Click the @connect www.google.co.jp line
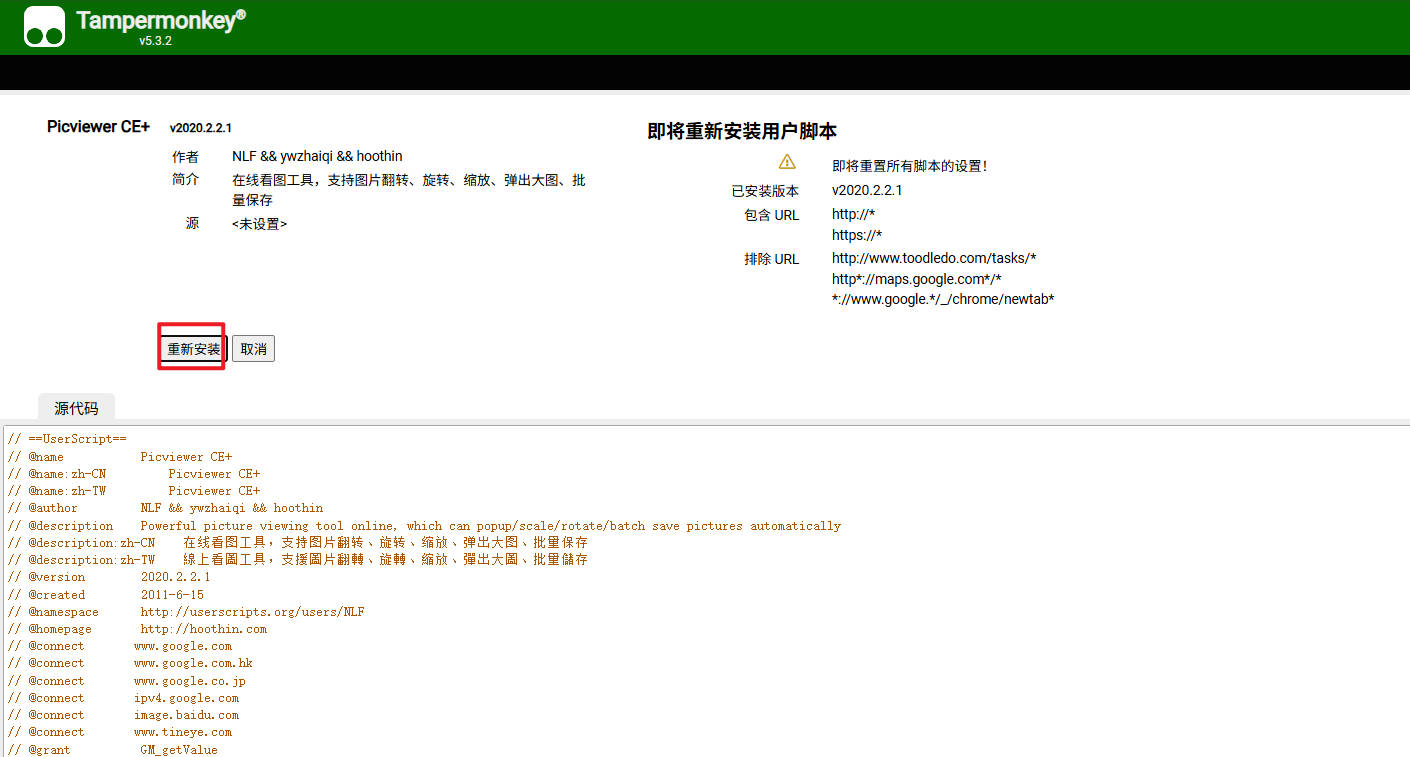 [x=126, y=681]
